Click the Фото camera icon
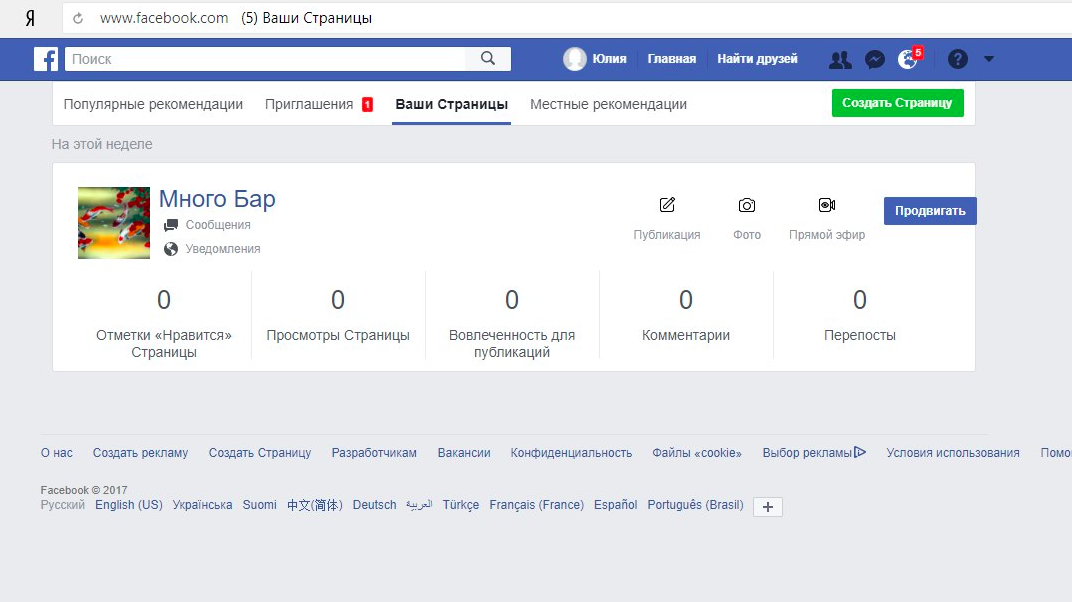This screenshot has height=602, width=1072. [x=747, y=205]
